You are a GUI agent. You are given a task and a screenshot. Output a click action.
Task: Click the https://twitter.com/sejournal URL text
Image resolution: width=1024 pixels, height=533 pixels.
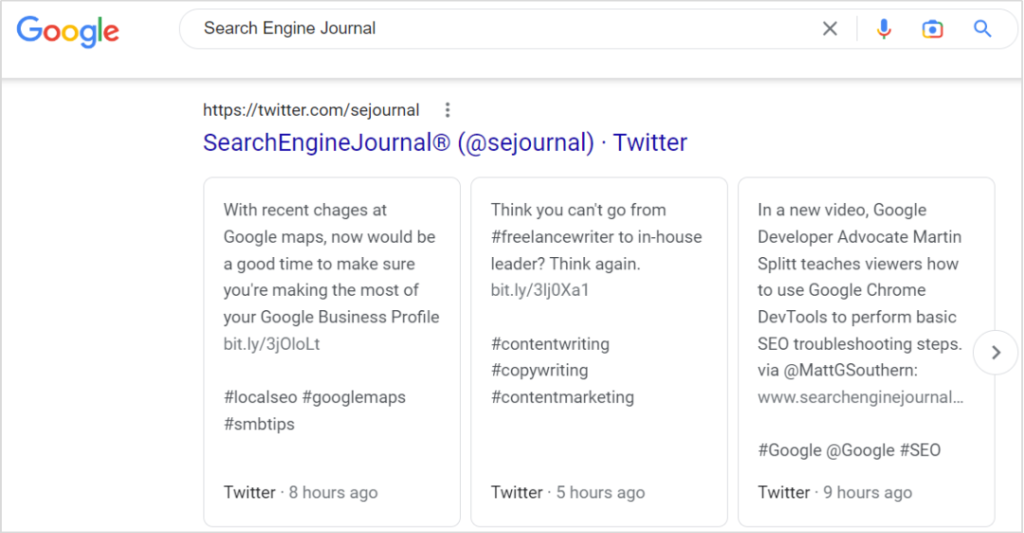tap(311, 110)
